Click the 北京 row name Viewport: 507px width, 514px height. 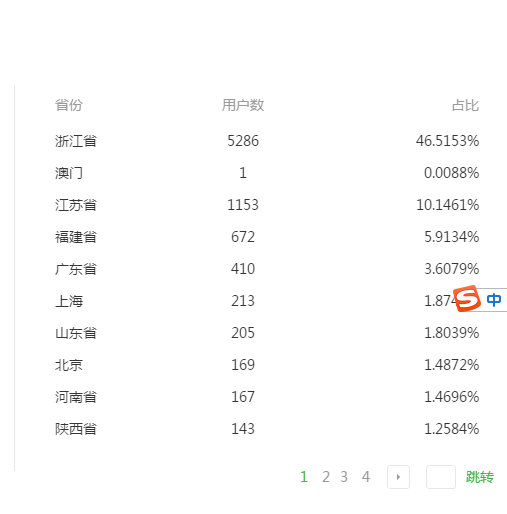[69, 365]
